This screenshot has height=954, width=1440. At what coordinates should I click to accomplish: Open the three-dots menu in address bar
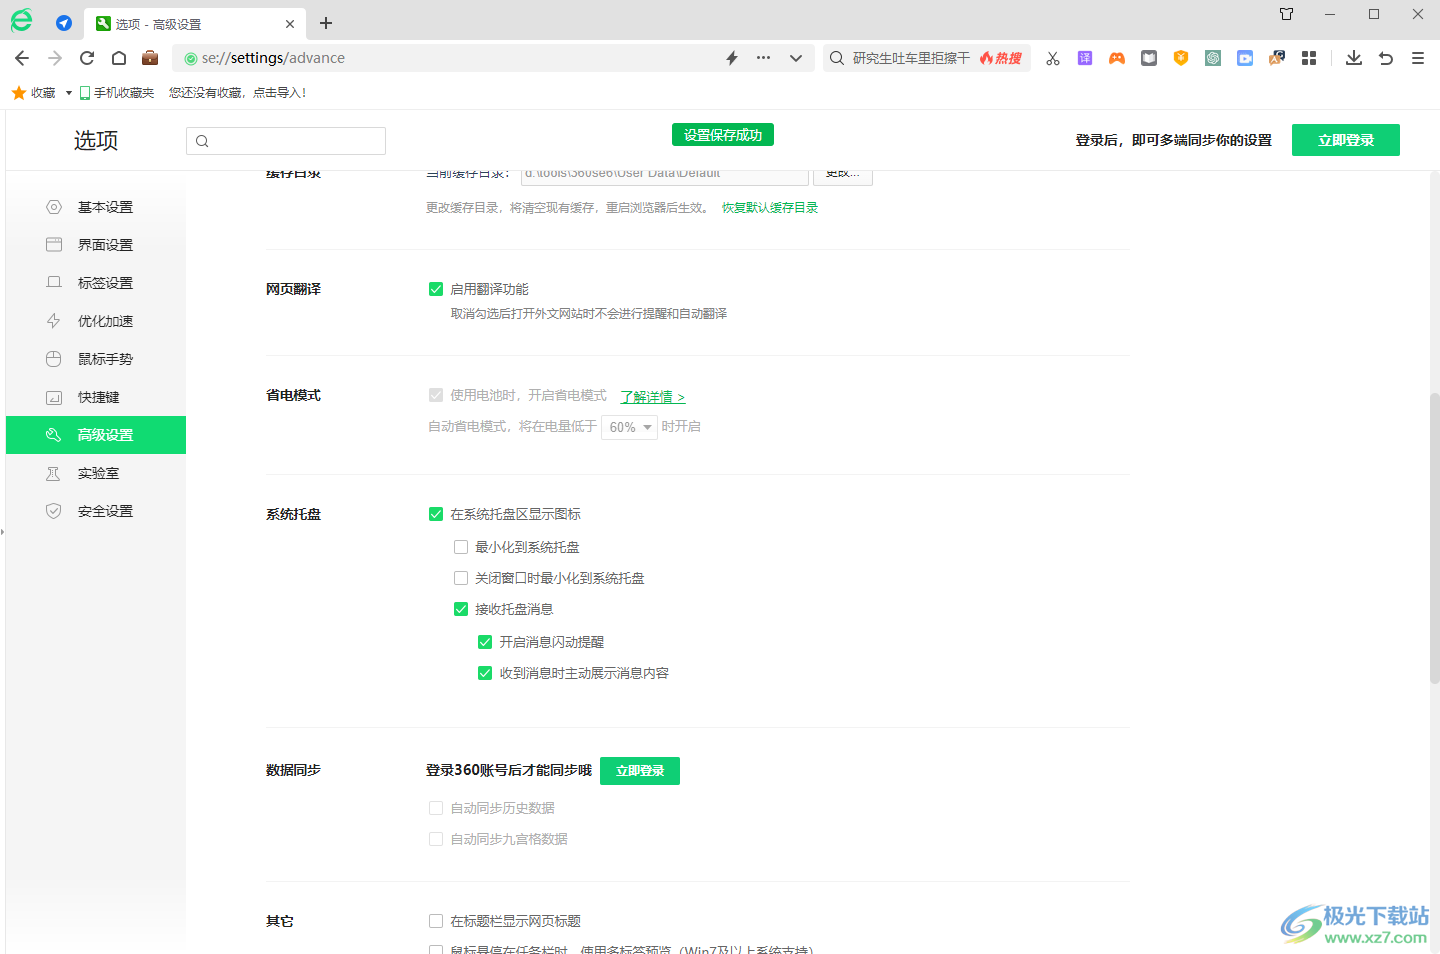(764, 58)
